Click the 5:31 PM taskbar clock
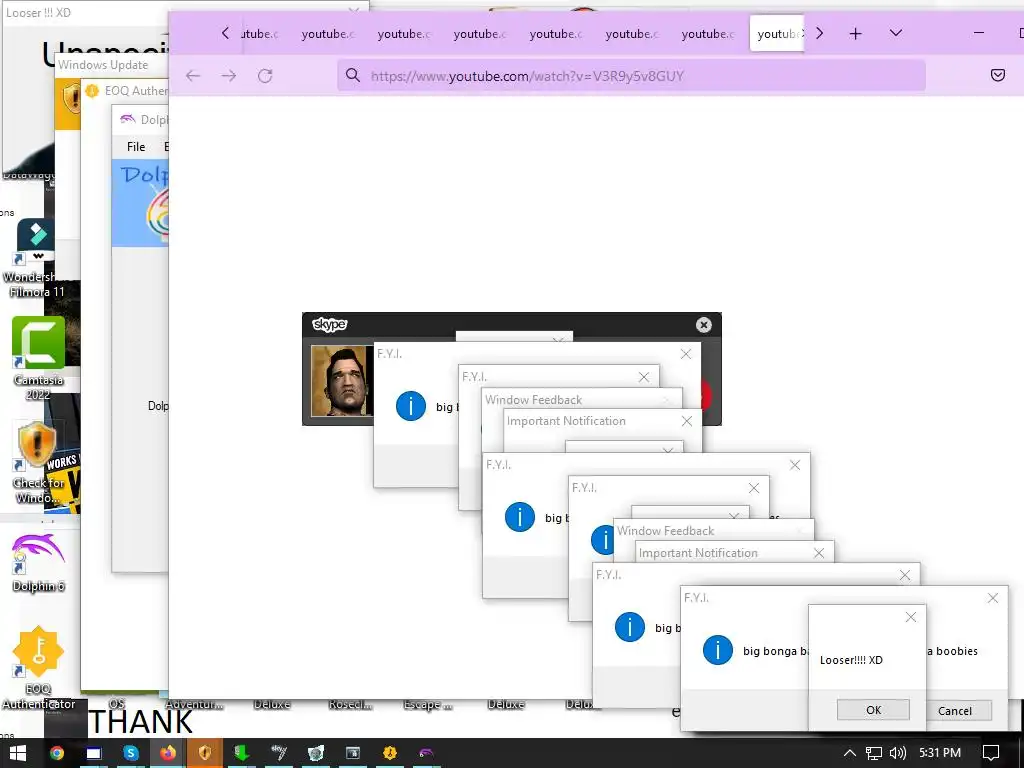 tap(940, 753)
